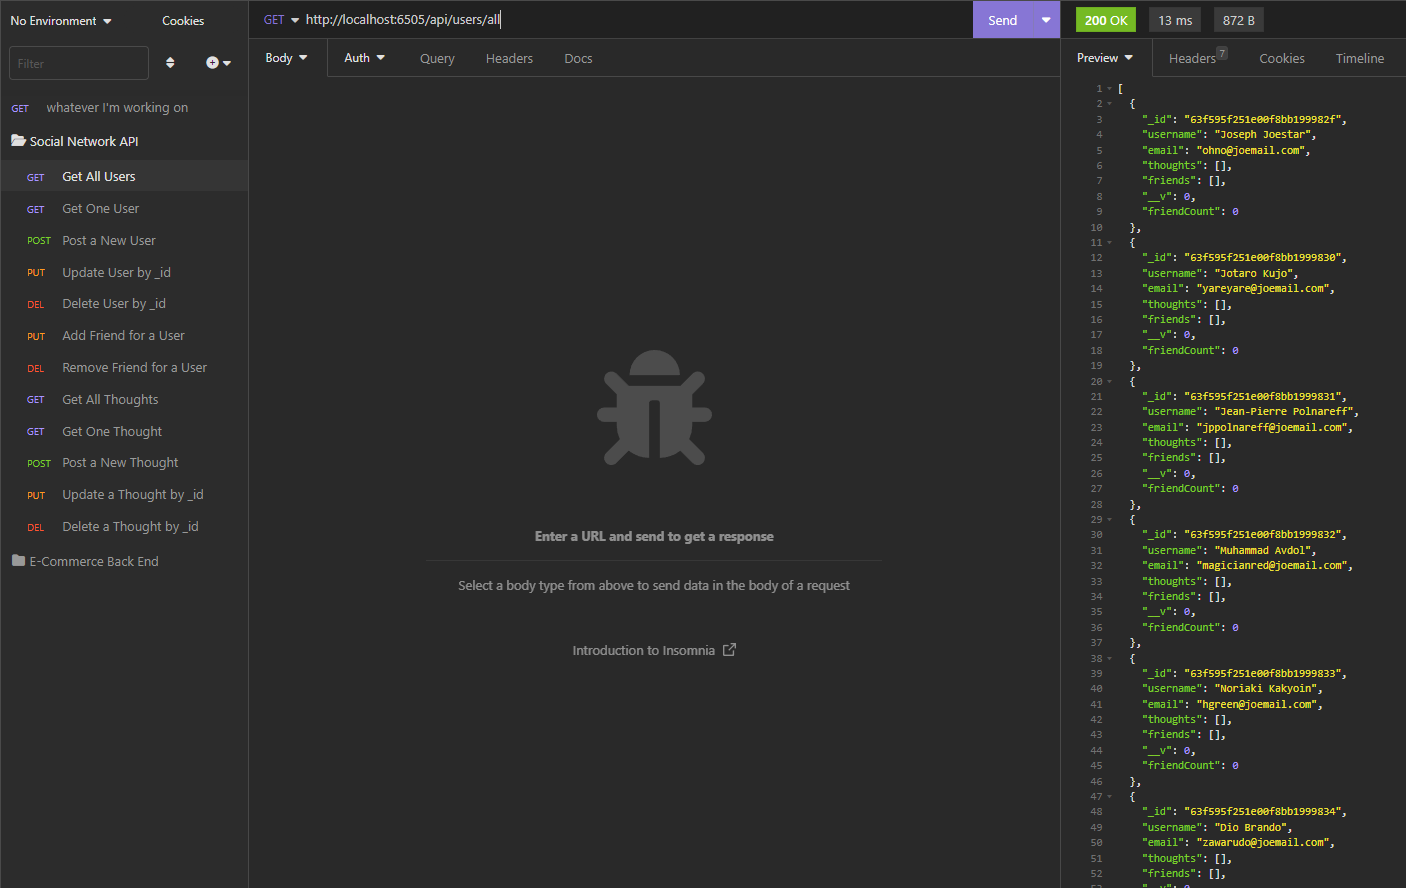The width and height of the screenshot is (1406, 888).
Task: Collapse JSON object fold arrow on line 47
Action: 1109,797
